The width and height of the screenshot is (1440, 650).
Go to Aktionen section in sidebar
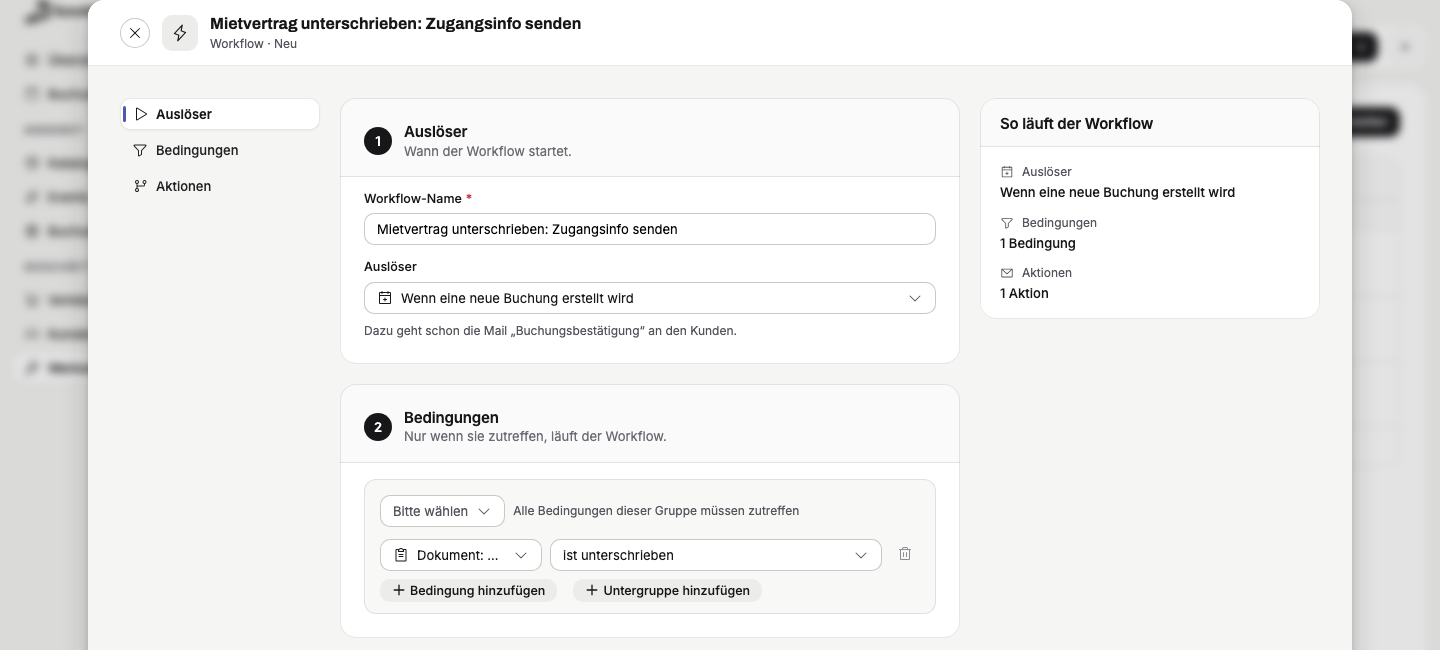pos(221,186)
